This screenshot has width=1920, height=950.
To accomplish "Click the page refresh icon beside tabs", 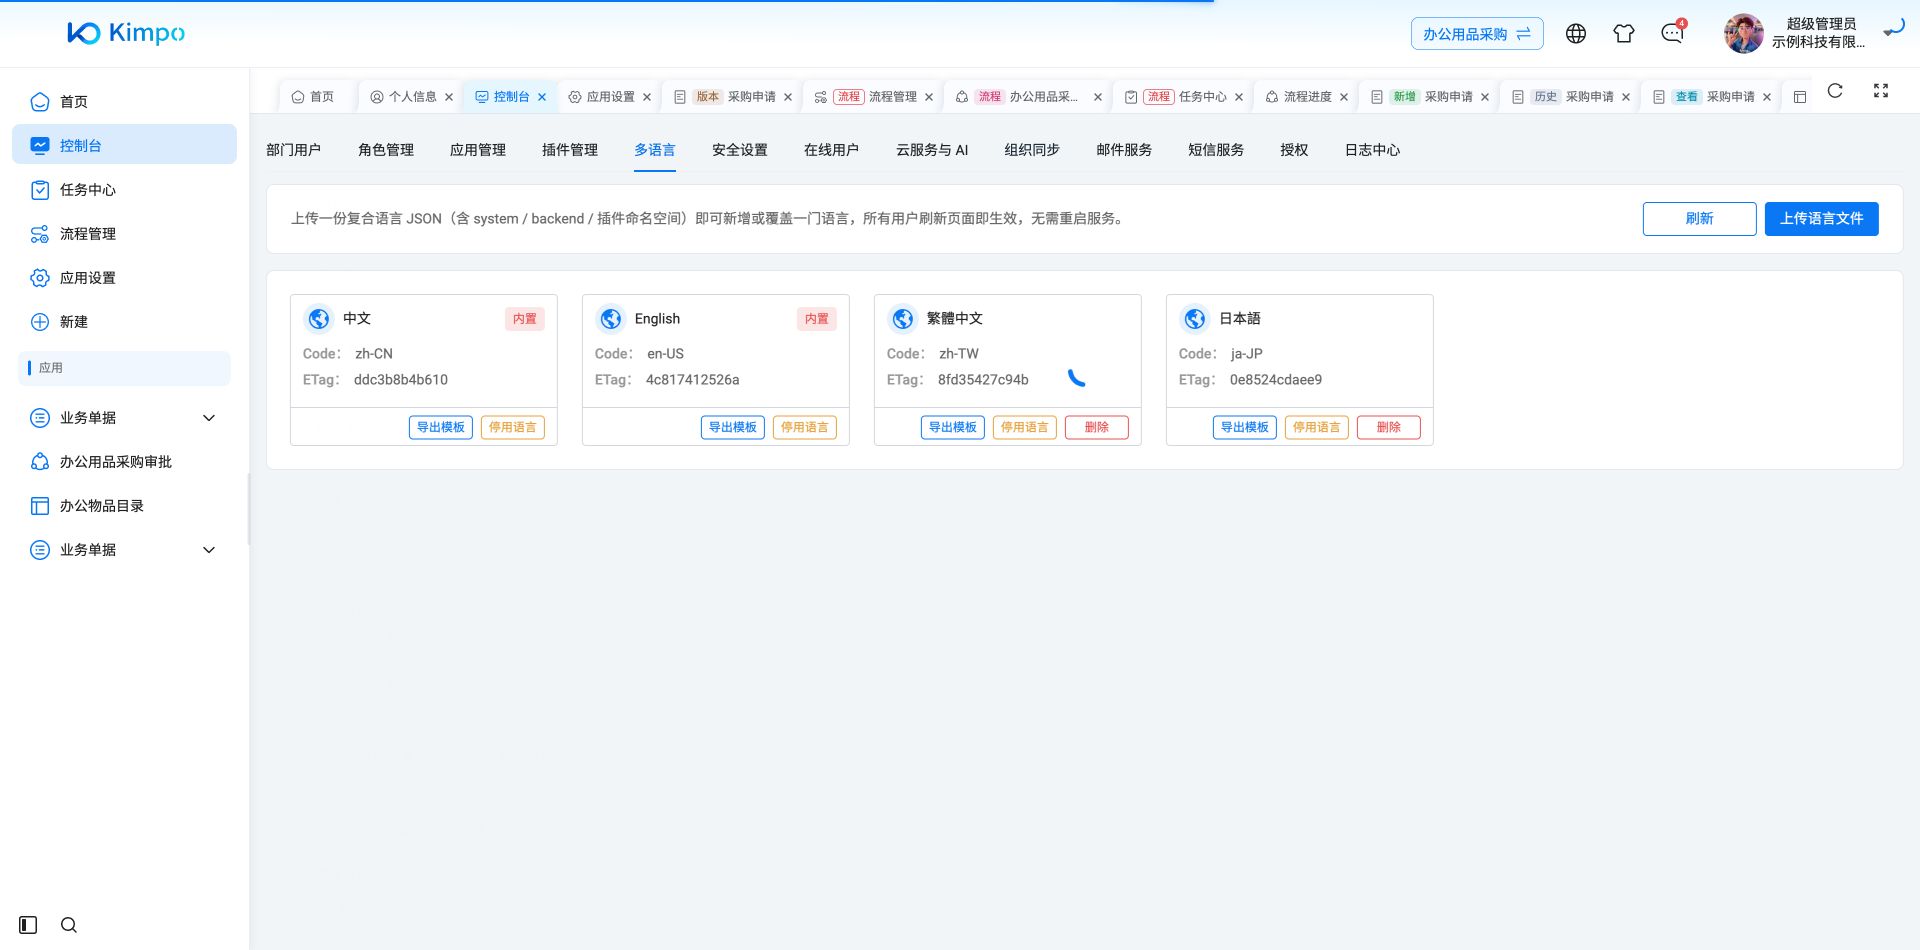I will pyautogui.click(x=1835, y=91).
